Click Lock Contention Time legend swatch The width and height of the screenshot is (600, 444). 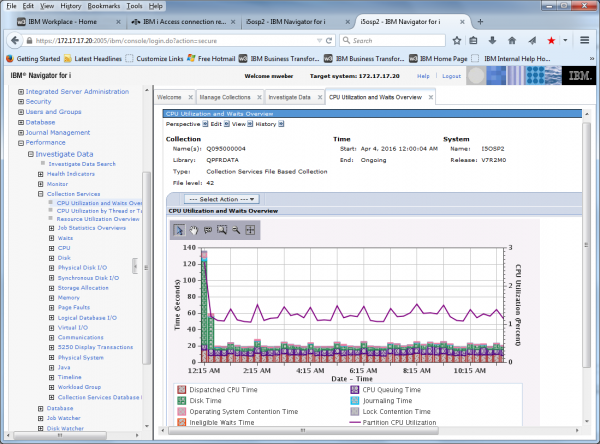355,411
